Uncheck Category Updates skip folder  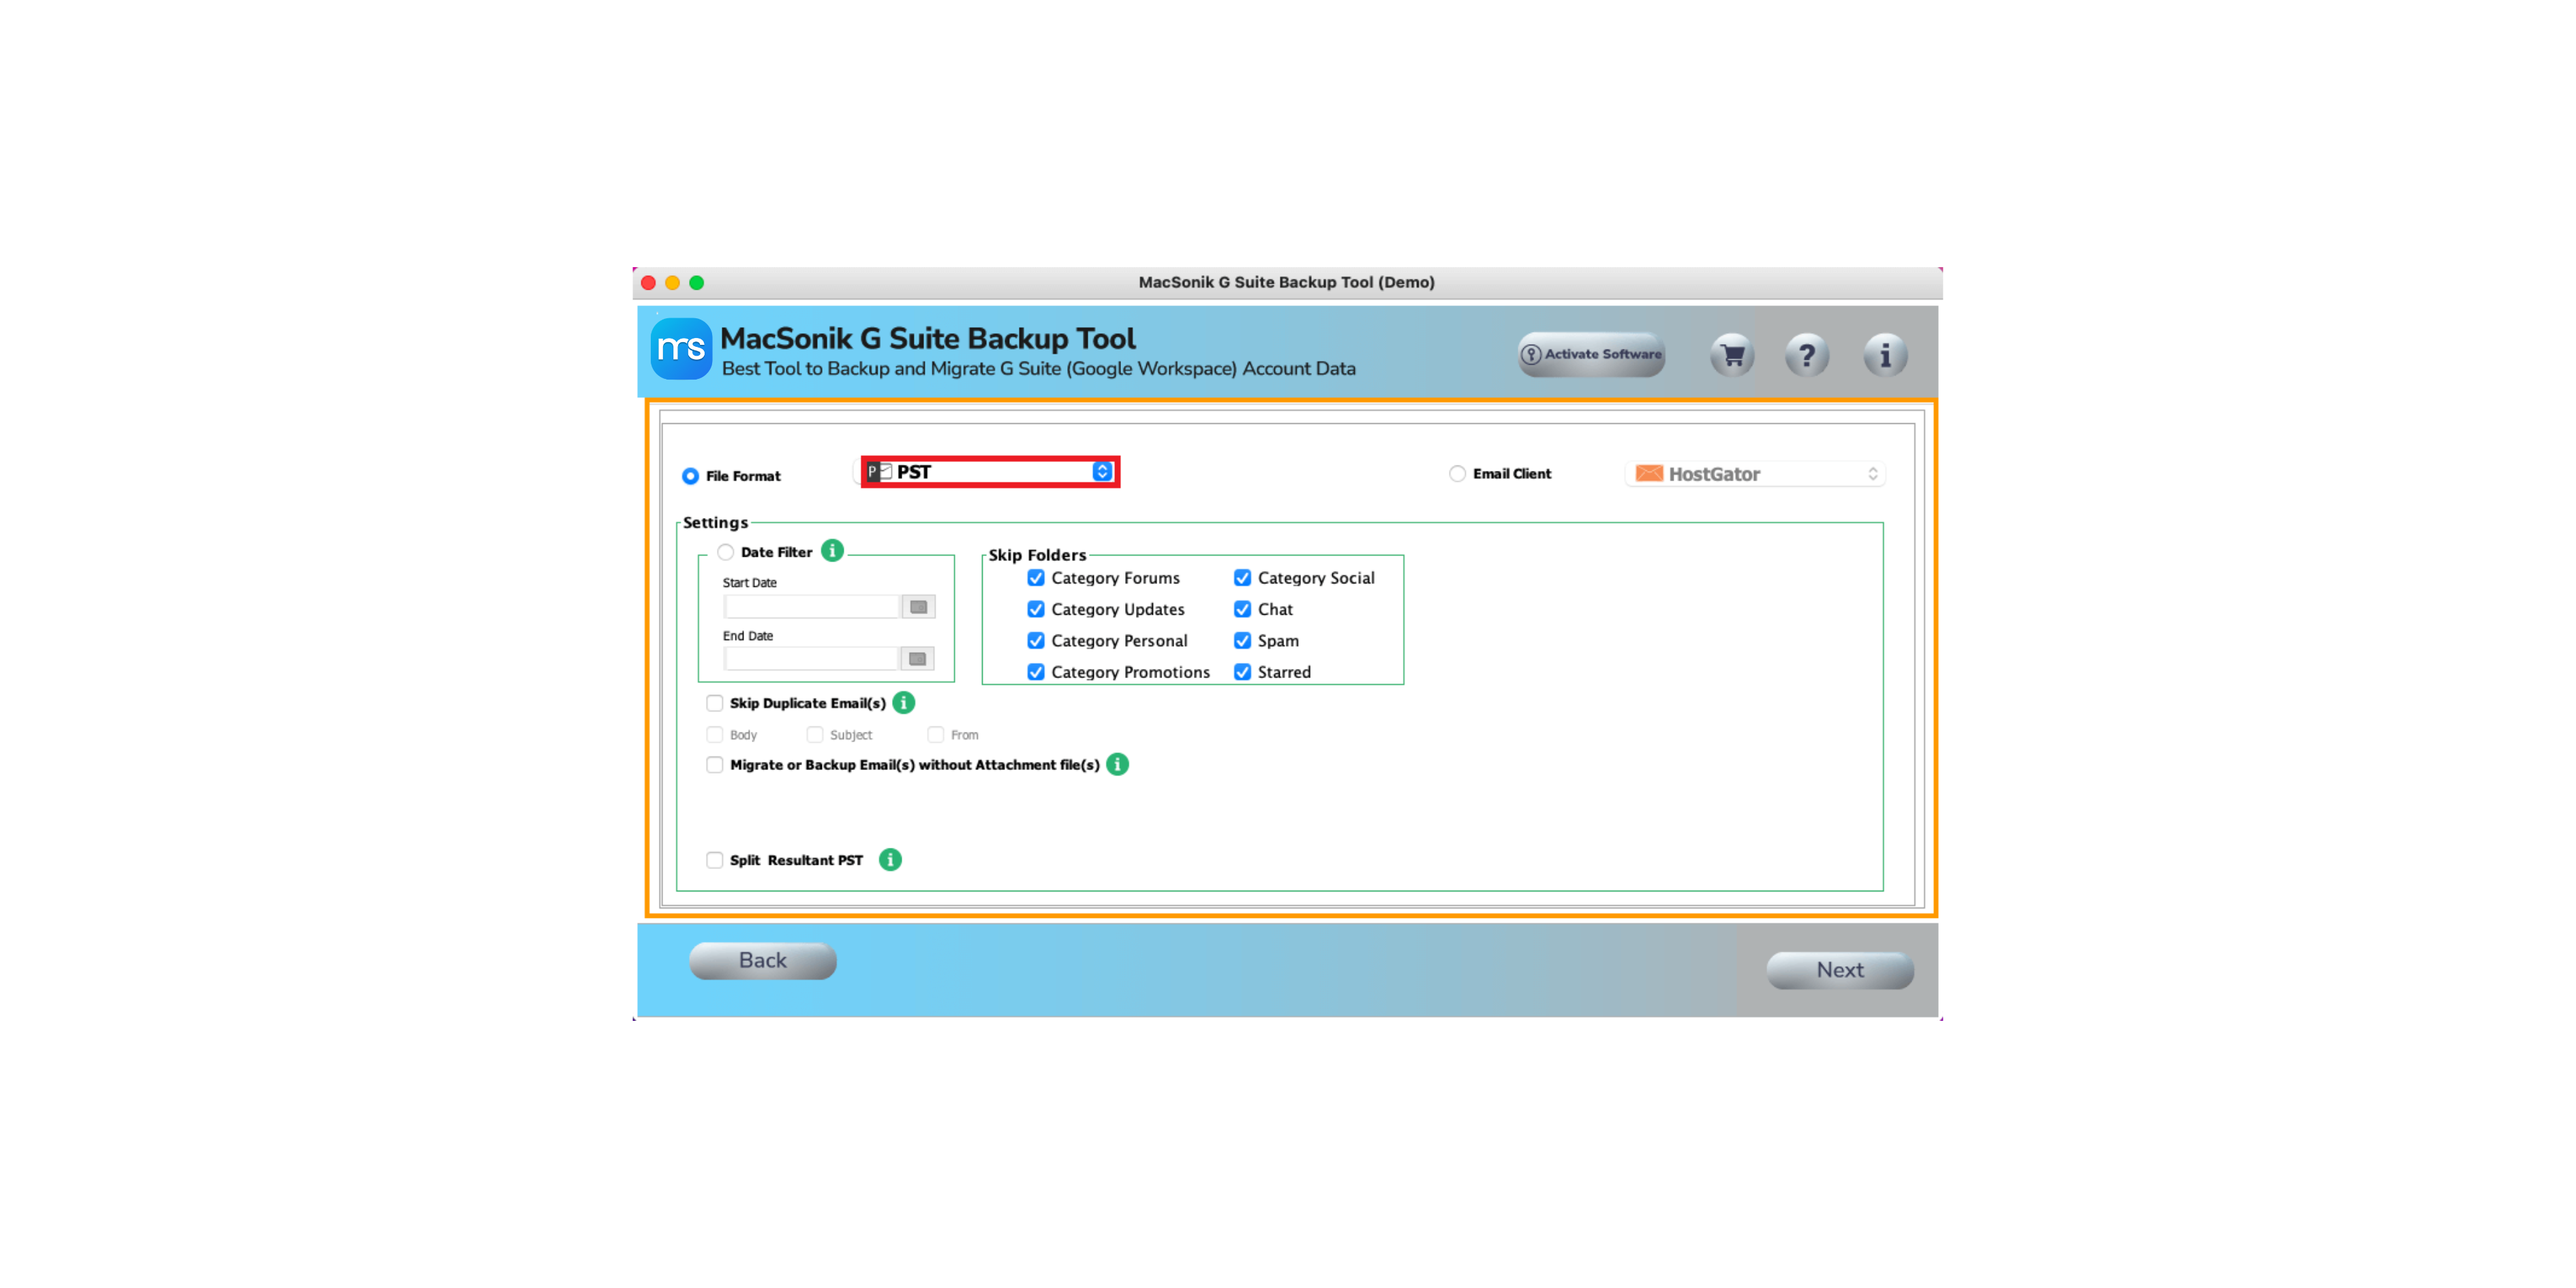point(1036,609)
